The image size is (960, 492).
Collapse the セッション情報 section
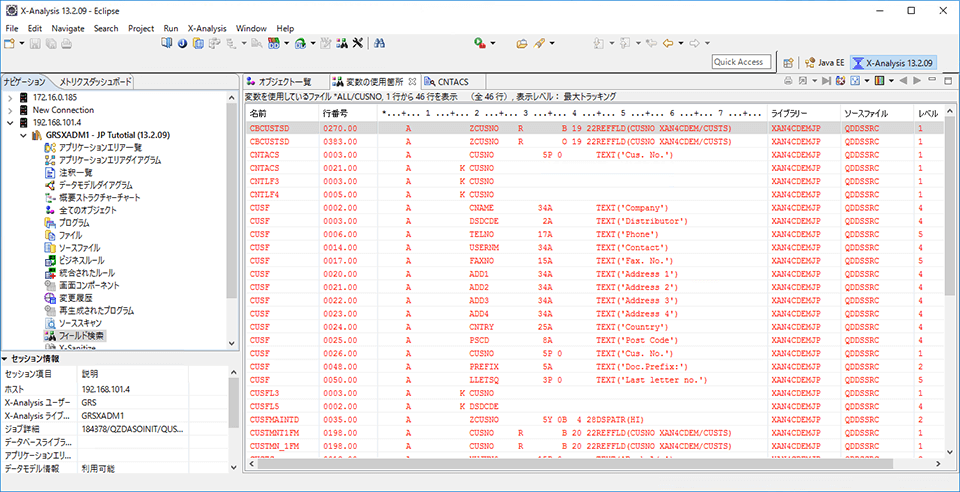click(5, 359)
